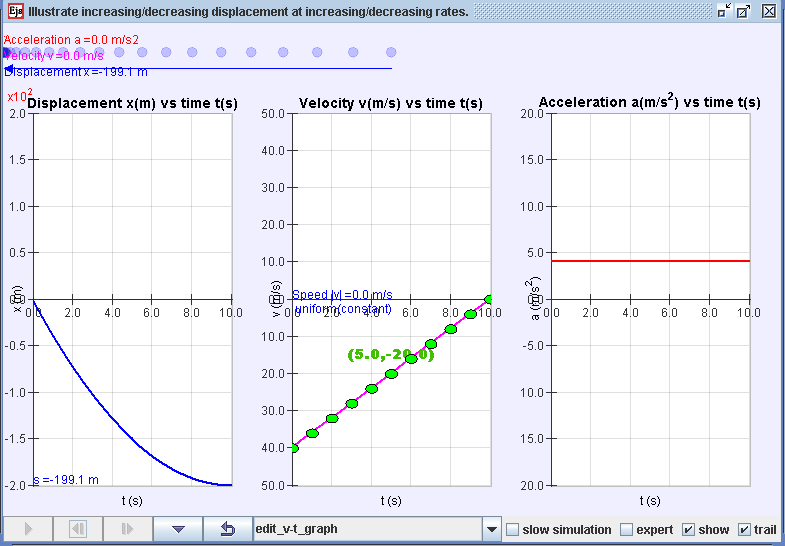Click the play simulation button

(x=28, y=528)
